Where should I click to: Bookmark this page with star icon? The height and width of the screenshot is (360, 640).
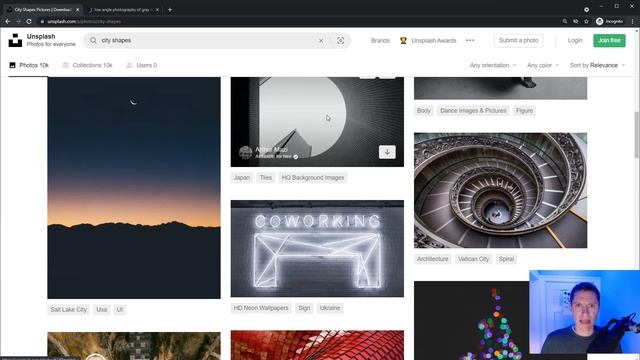586,21
